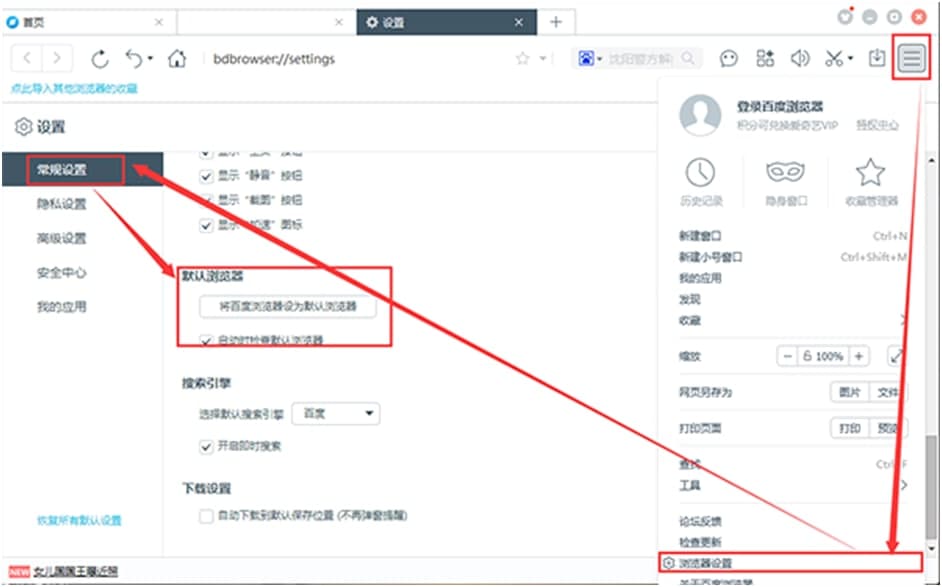
Task: Click the magnifier search icon in toolbar
Action: point(688,58)
